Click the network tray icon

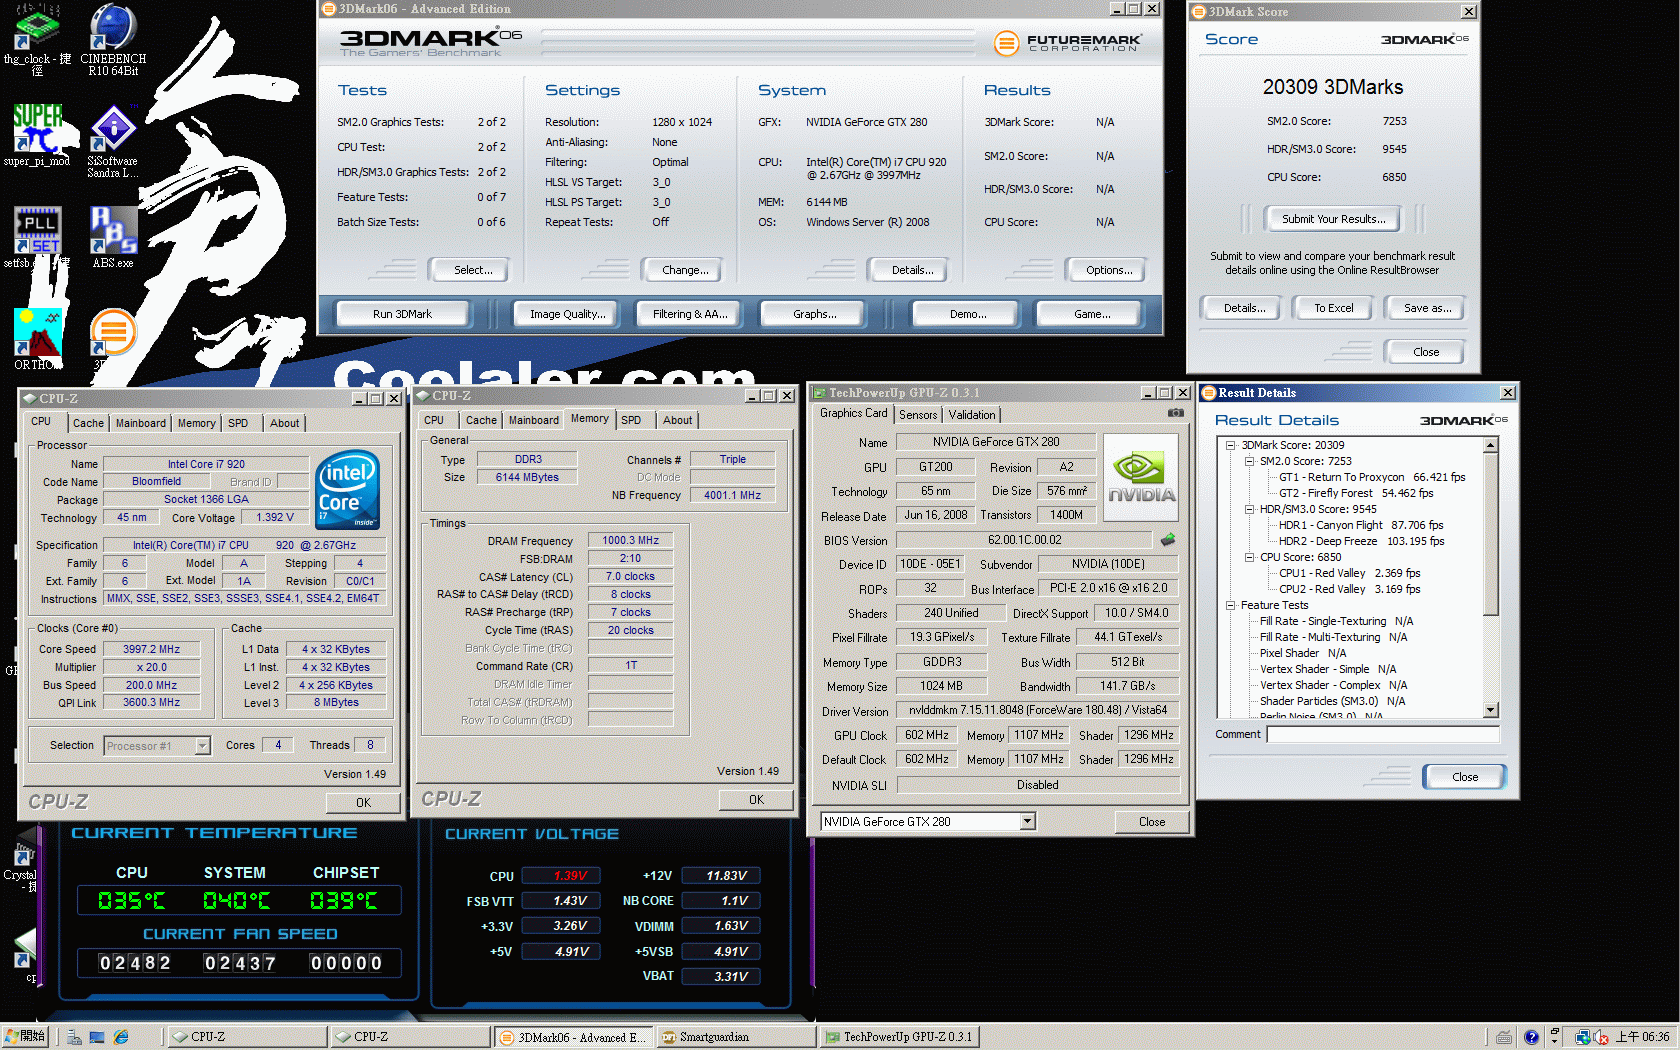pyautogui.click(x=1582, y=1037)
